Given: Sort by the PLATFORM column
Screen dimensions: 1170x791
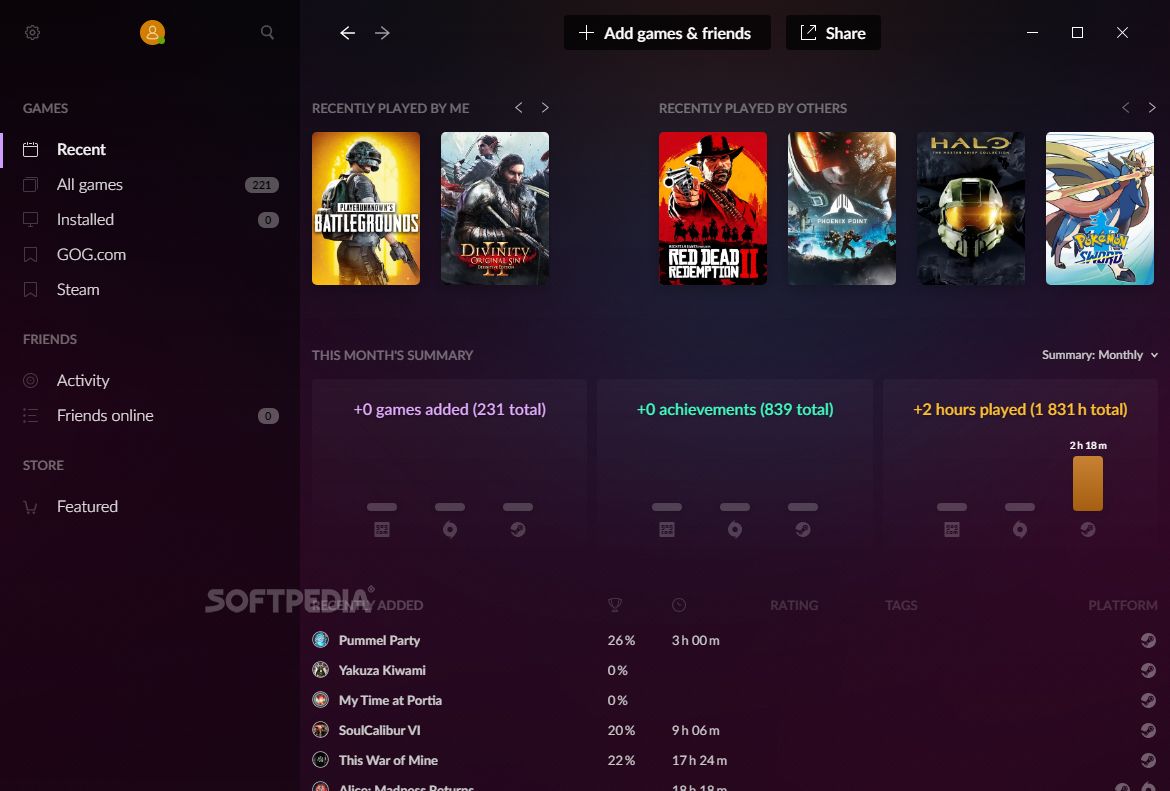Looking at the screenshot, I should point(1123,605).
